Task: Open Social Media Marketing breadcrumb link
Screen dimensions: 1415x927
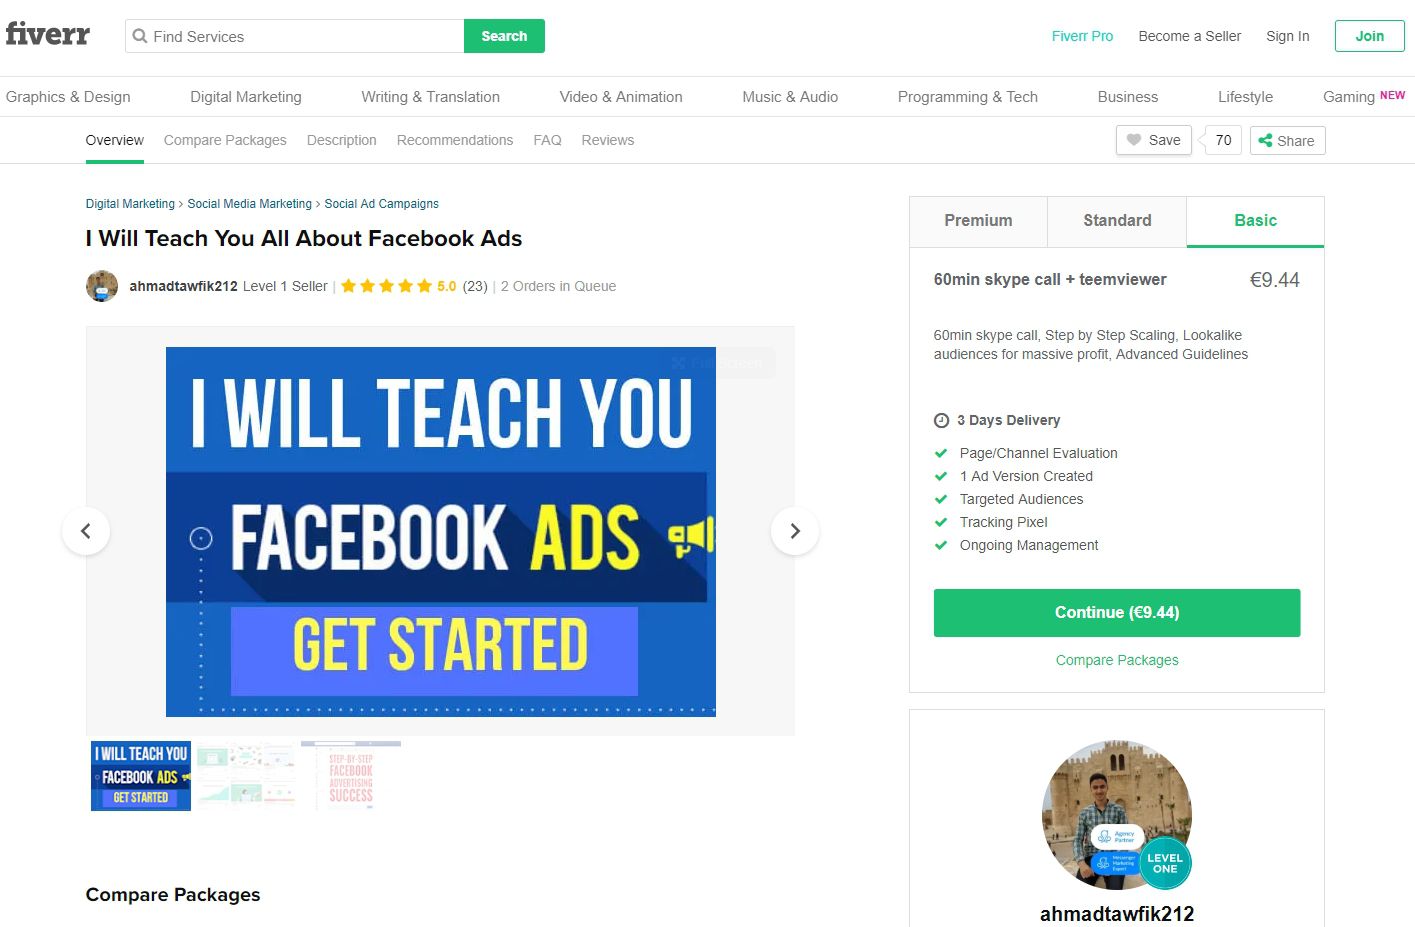Action: point(250,204)
